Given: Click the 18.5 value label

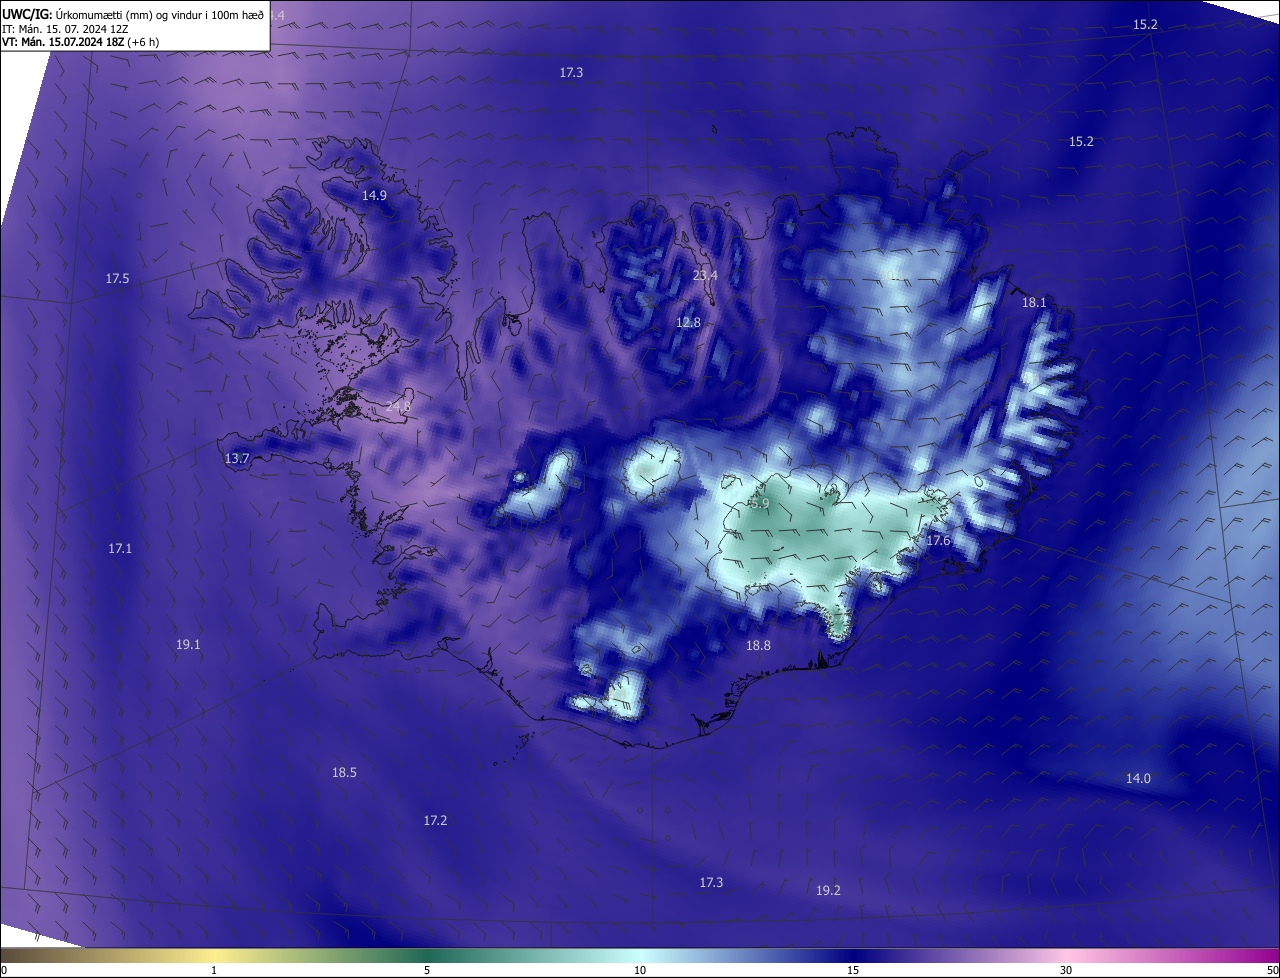Looking at the screenshot, I should click(344, 772).
